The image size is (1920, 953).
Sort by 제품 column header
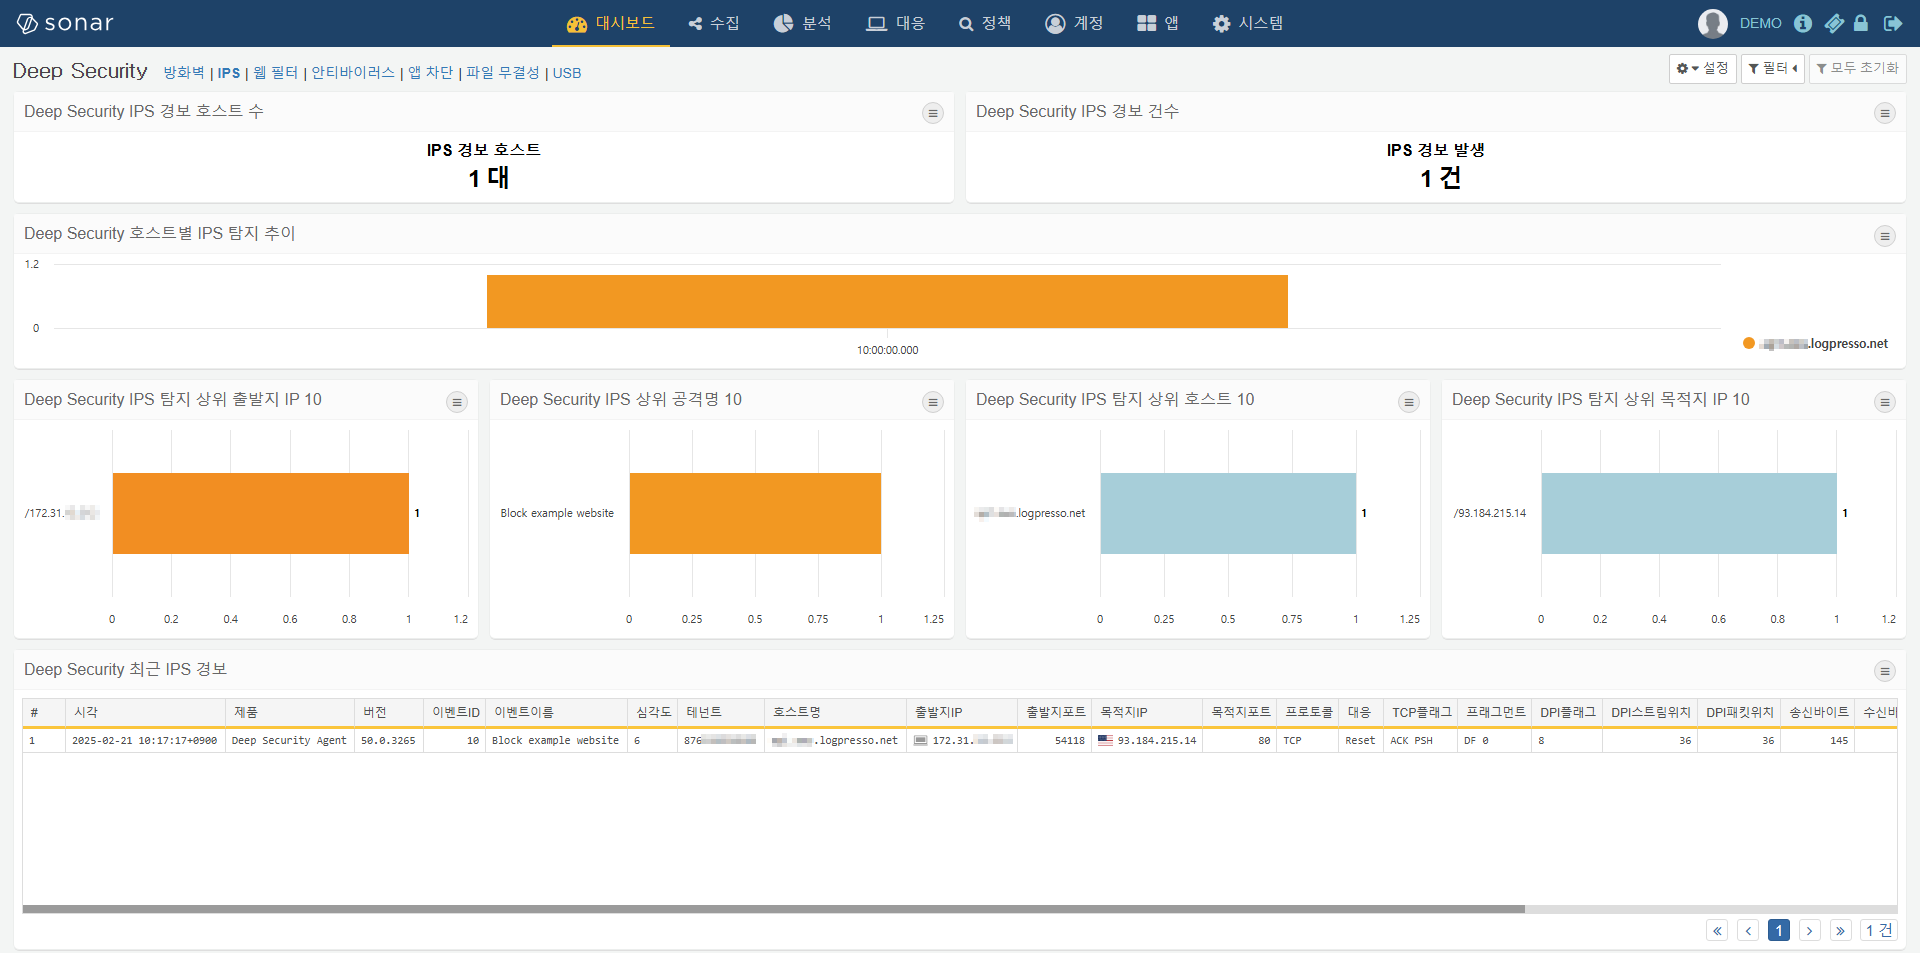tap(290, 712)
